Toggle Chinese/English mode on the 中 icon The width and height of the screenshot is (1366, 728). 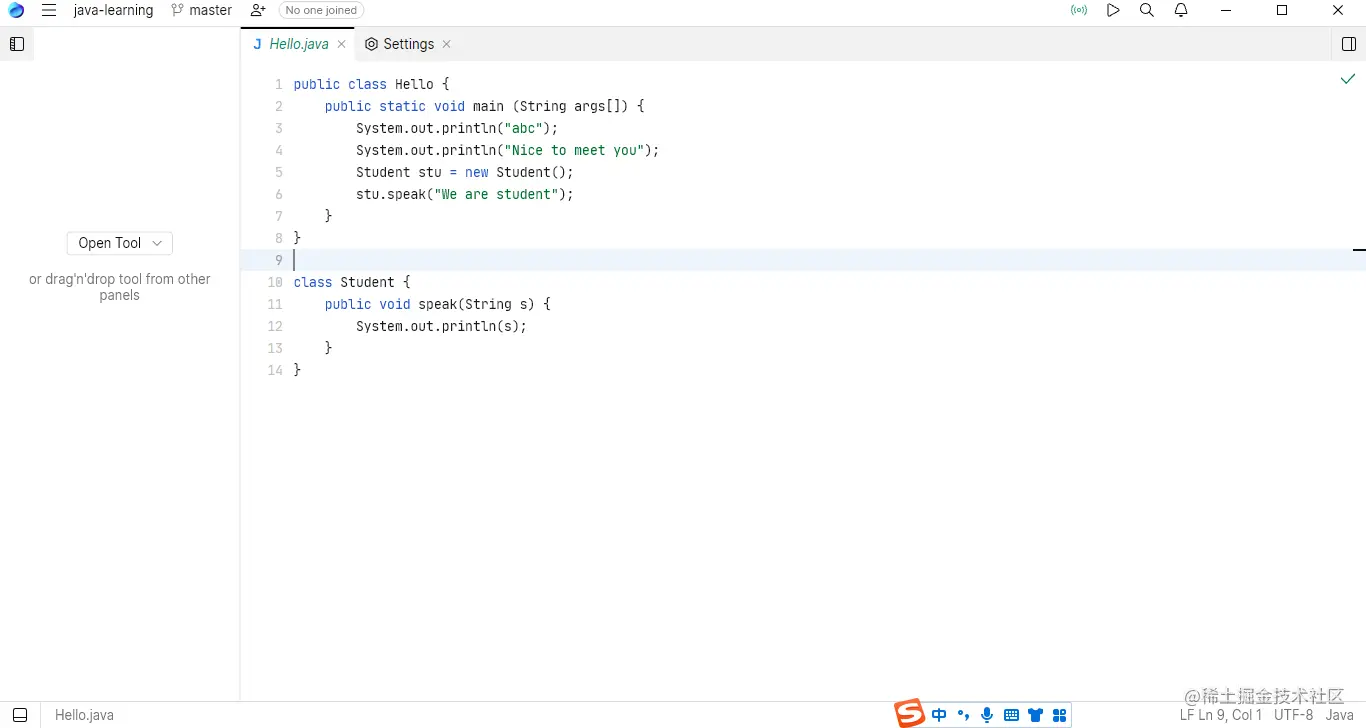pyautogui.click(x=938, y=714)
